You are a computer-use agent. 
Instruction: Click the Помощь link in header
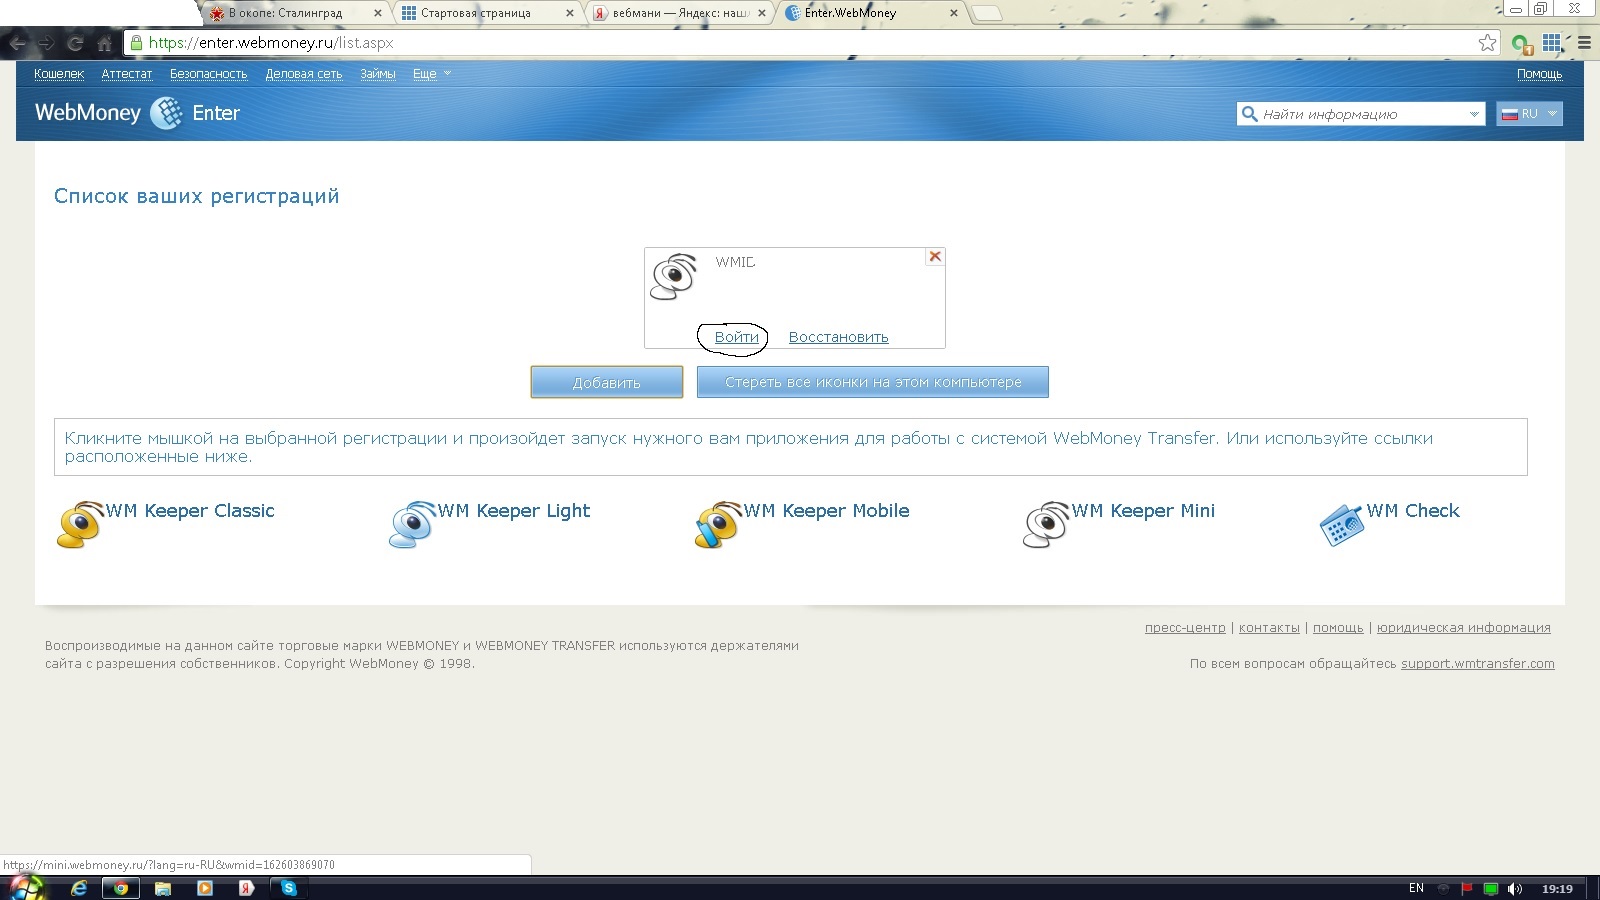pyautogui.click(x=1539, y=74)
